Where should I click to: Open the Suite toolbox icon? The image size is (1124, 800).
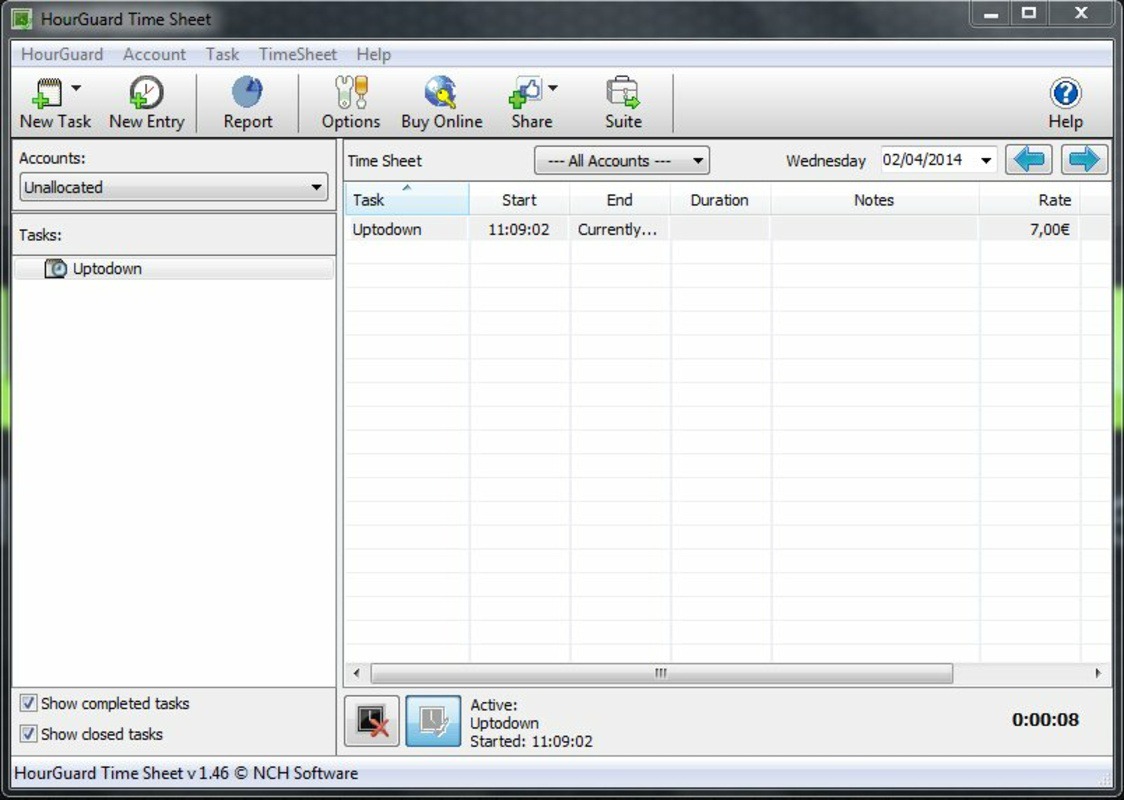click(x=622, y=92)
